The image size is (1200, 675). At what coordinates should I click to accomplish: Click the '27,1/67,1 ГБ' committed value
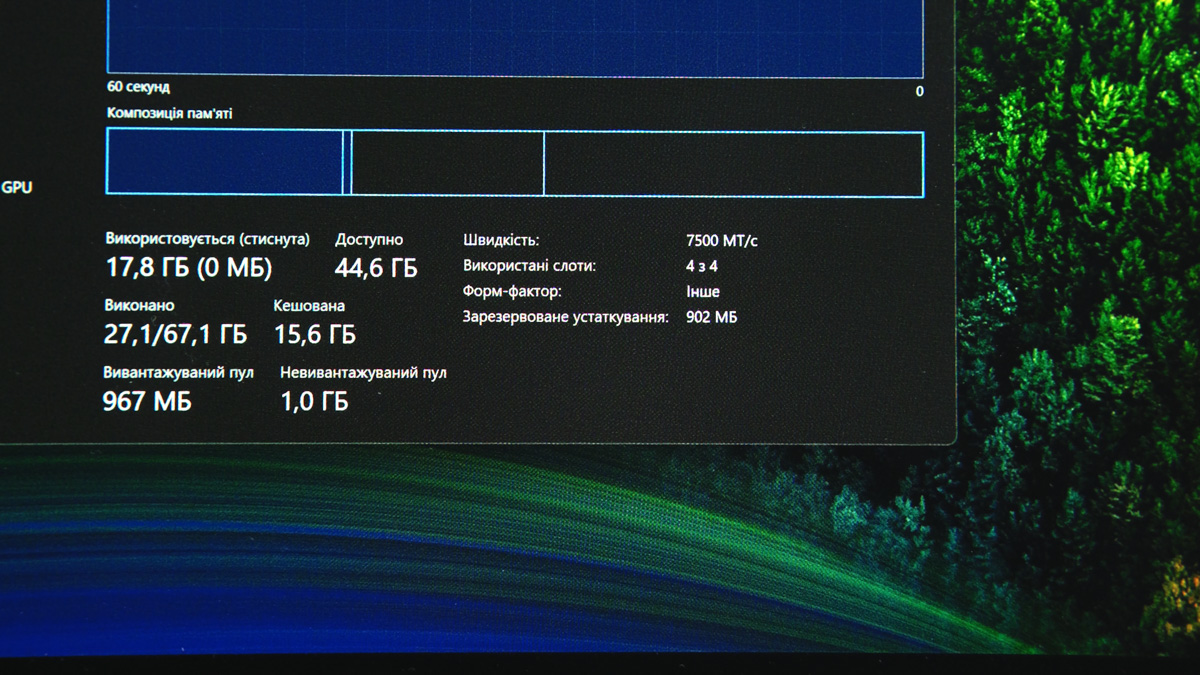(175, 334)
